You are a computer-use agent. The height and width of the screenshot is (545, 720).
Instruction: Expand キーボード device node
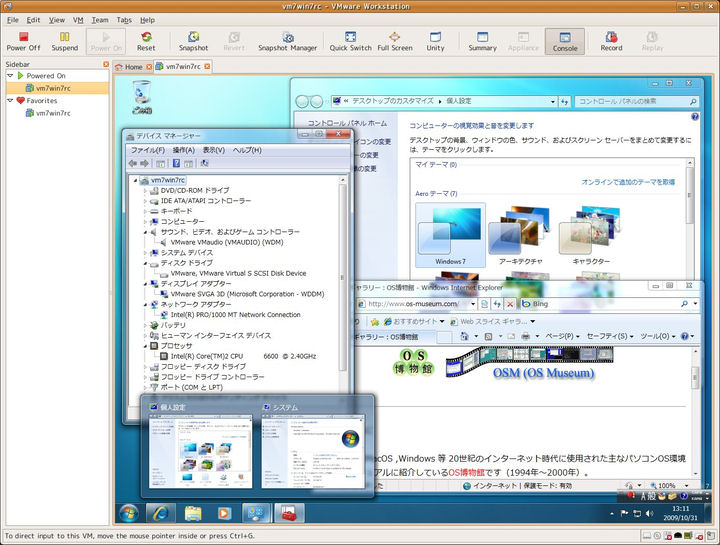tap(145, 211)
